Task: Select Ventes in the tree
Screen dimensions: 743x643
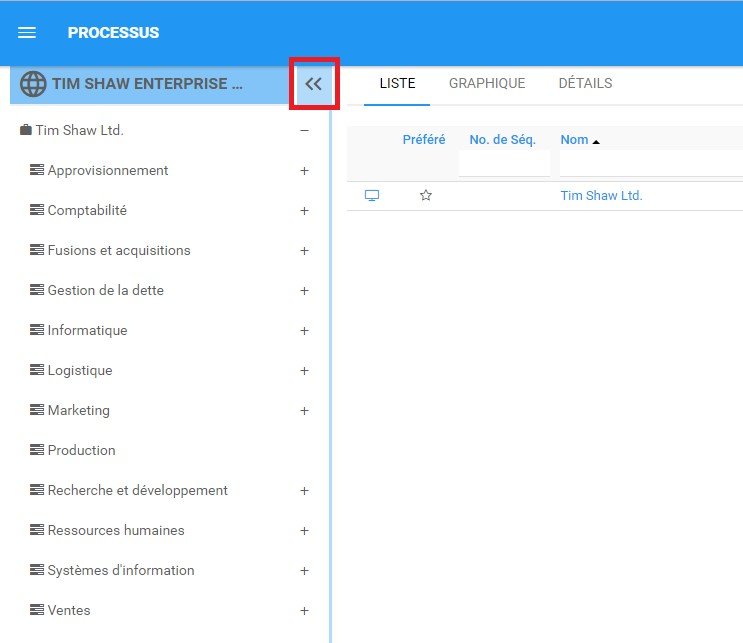Action: pos(69,610)
